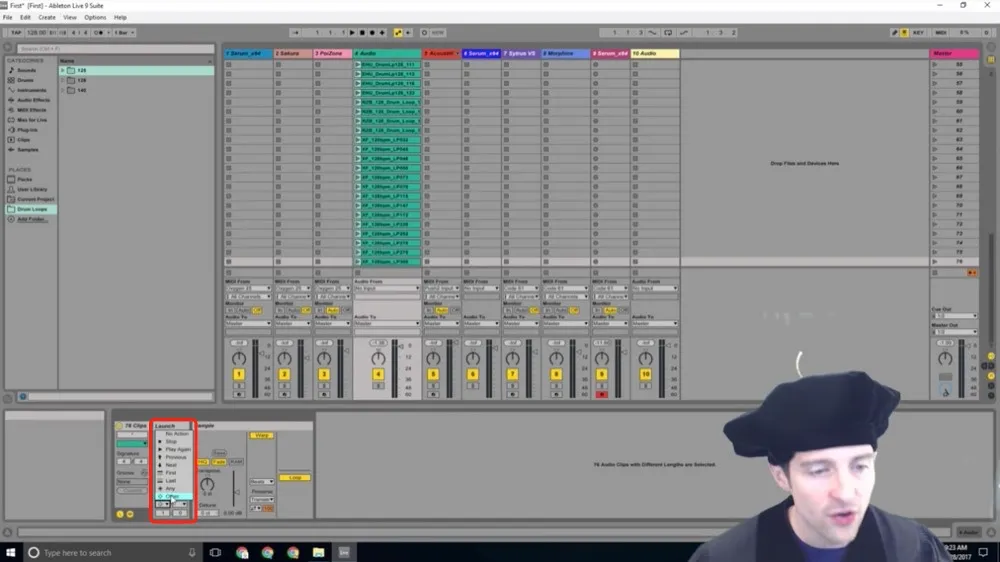Select Clips category in browser
1000x562 pixels.
pyautogui.click(x=24, y=140)
